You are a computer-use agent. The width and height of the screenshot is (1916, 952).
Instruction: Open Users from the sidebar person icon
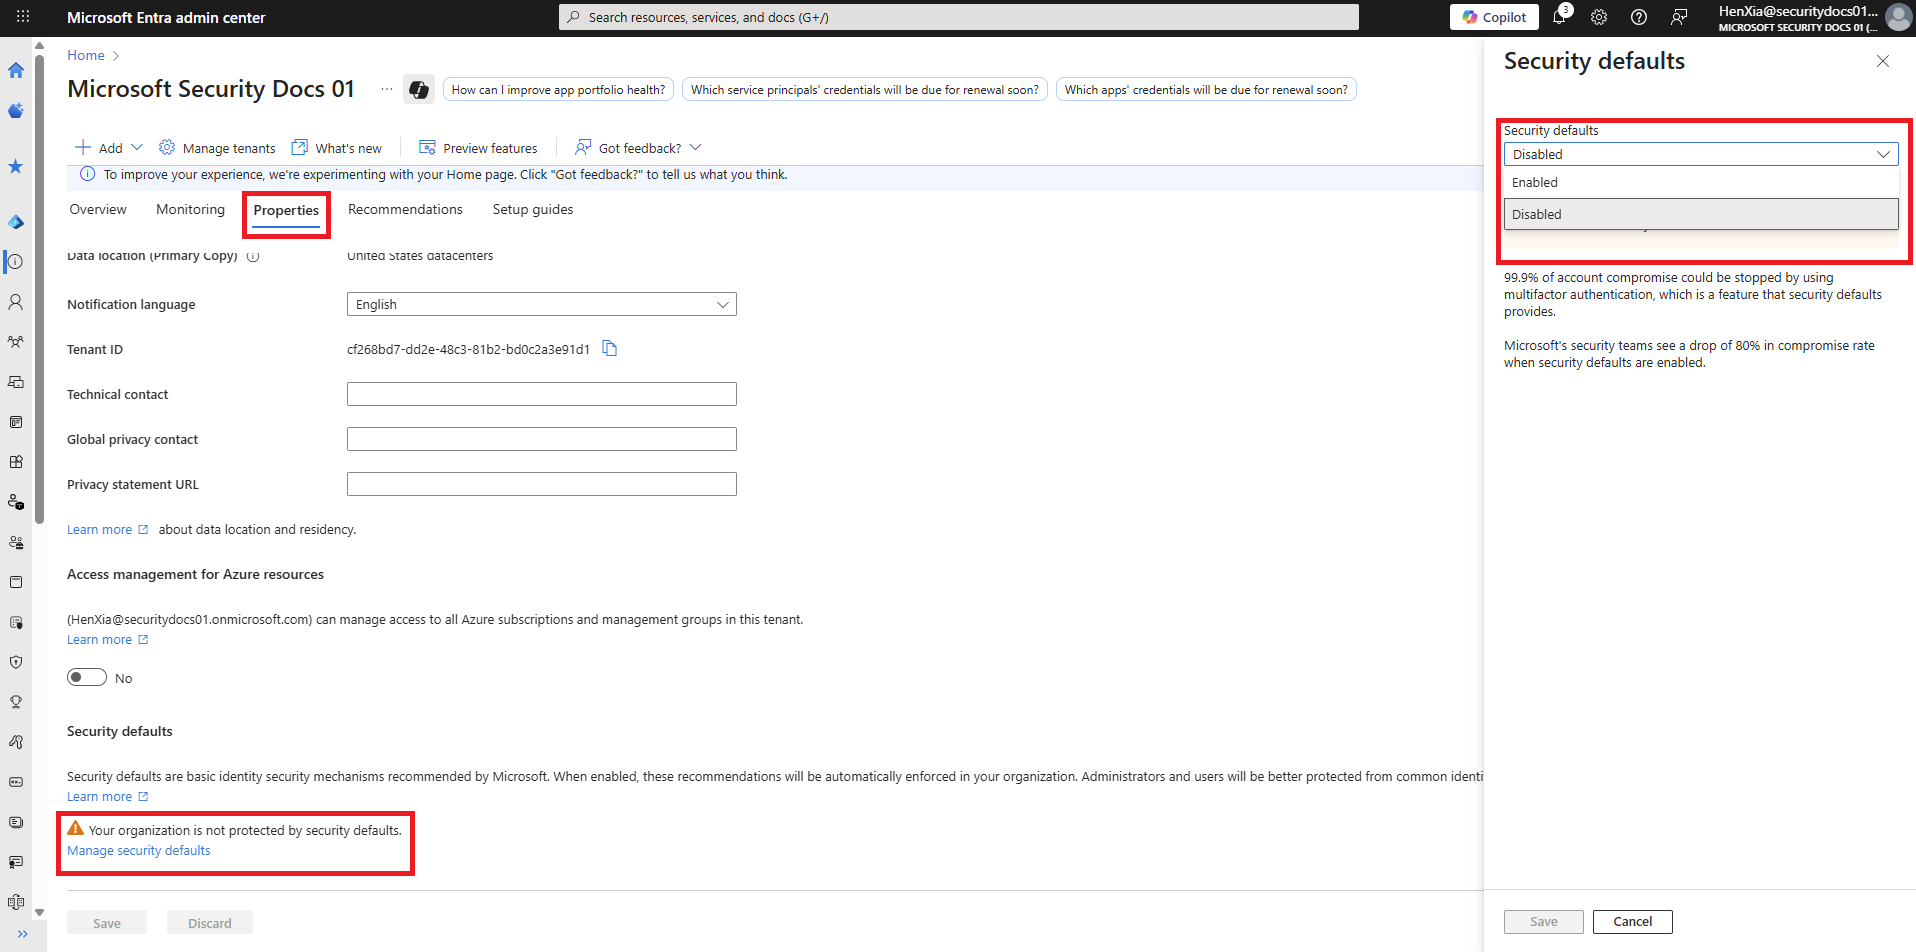tap(16, 302)
